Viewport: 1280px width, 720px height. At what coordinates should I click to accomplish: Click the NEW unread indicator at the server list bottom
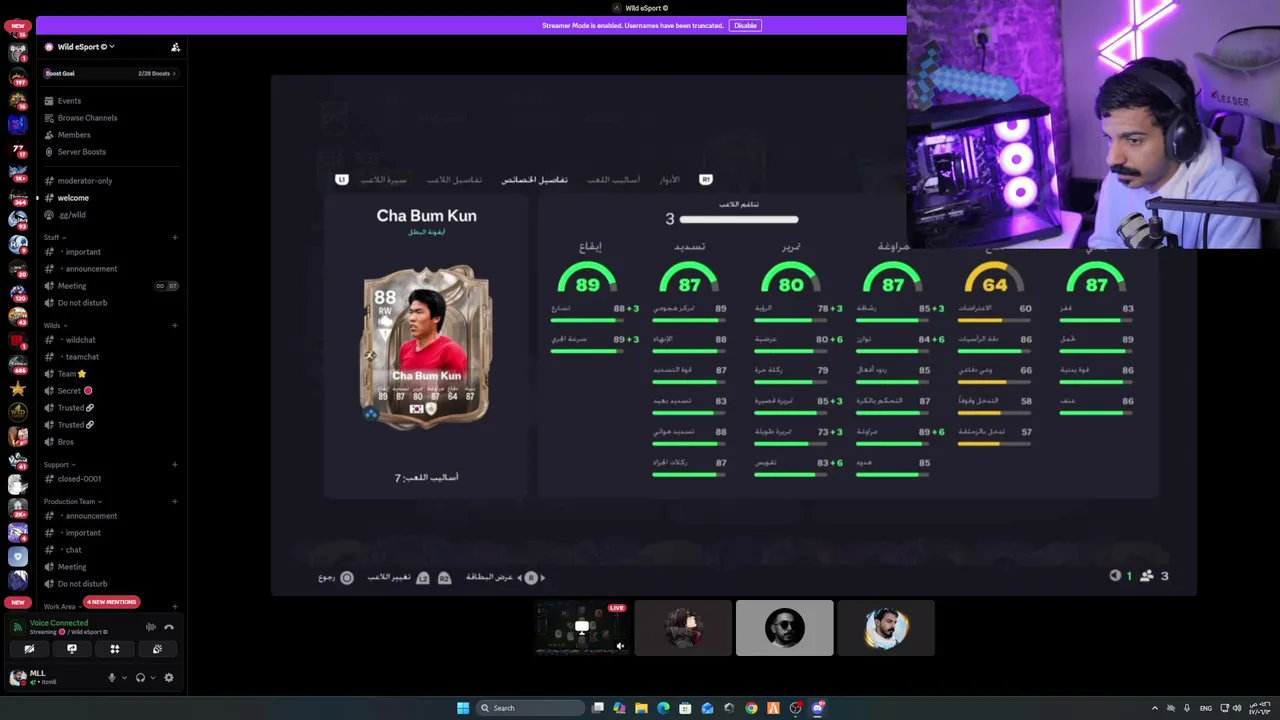[x=18, y=602]
